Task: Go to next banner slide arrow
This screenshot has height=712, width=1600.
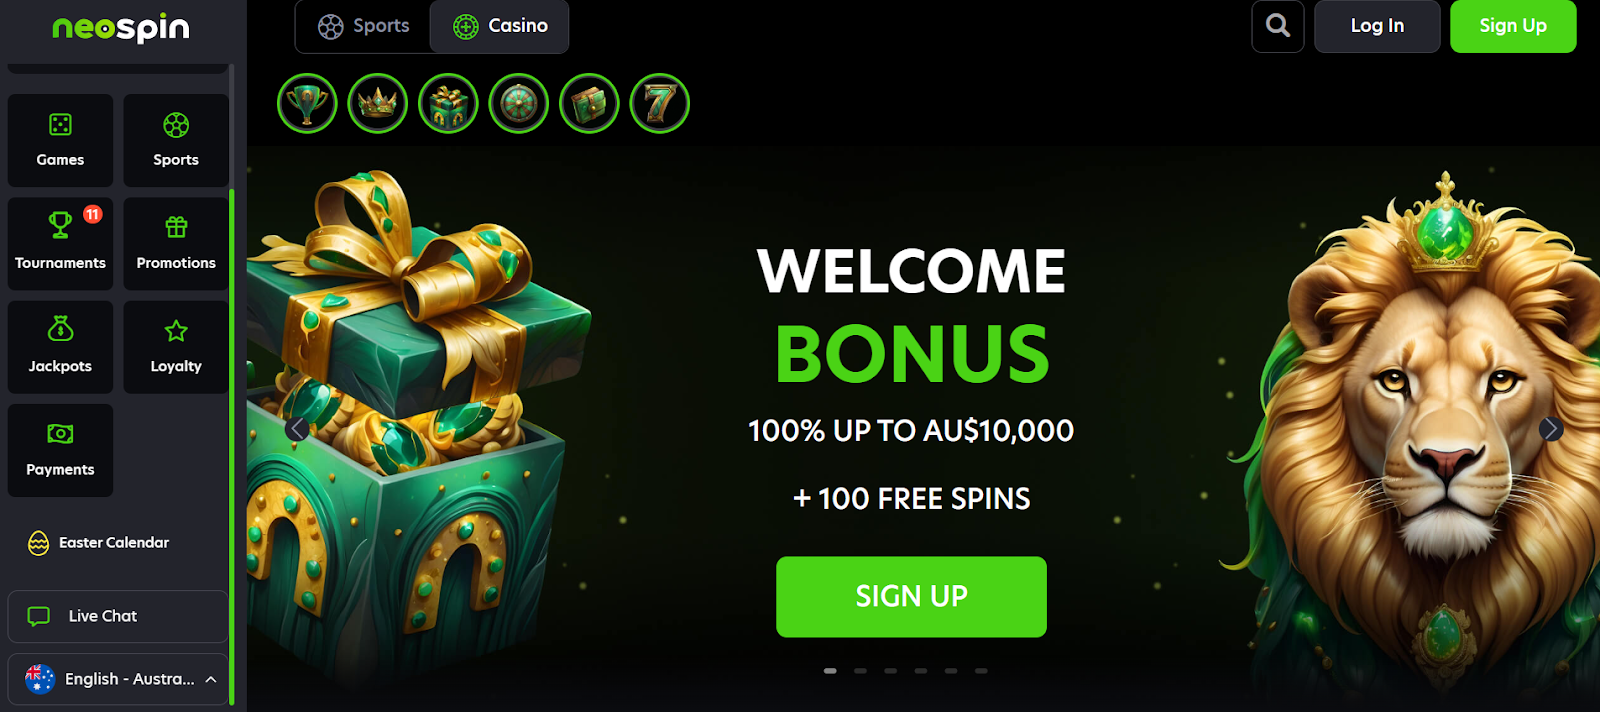Action: [1551, 429]
